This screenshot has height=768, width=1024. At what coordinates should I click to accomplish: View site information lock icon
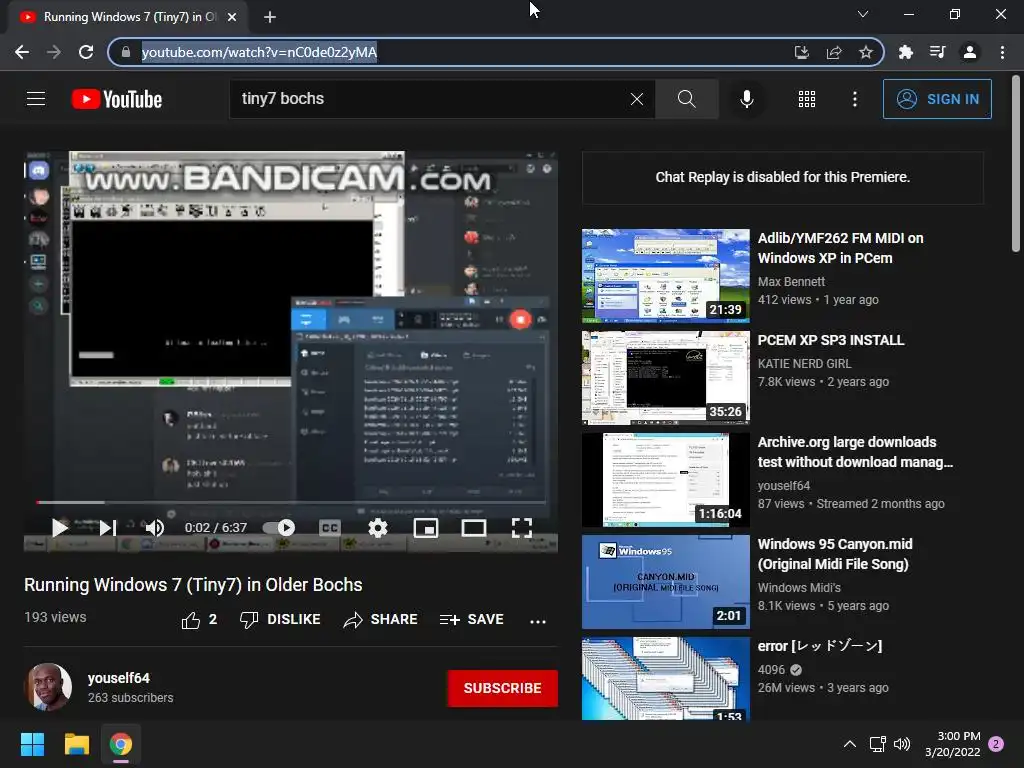click(127, 52)
